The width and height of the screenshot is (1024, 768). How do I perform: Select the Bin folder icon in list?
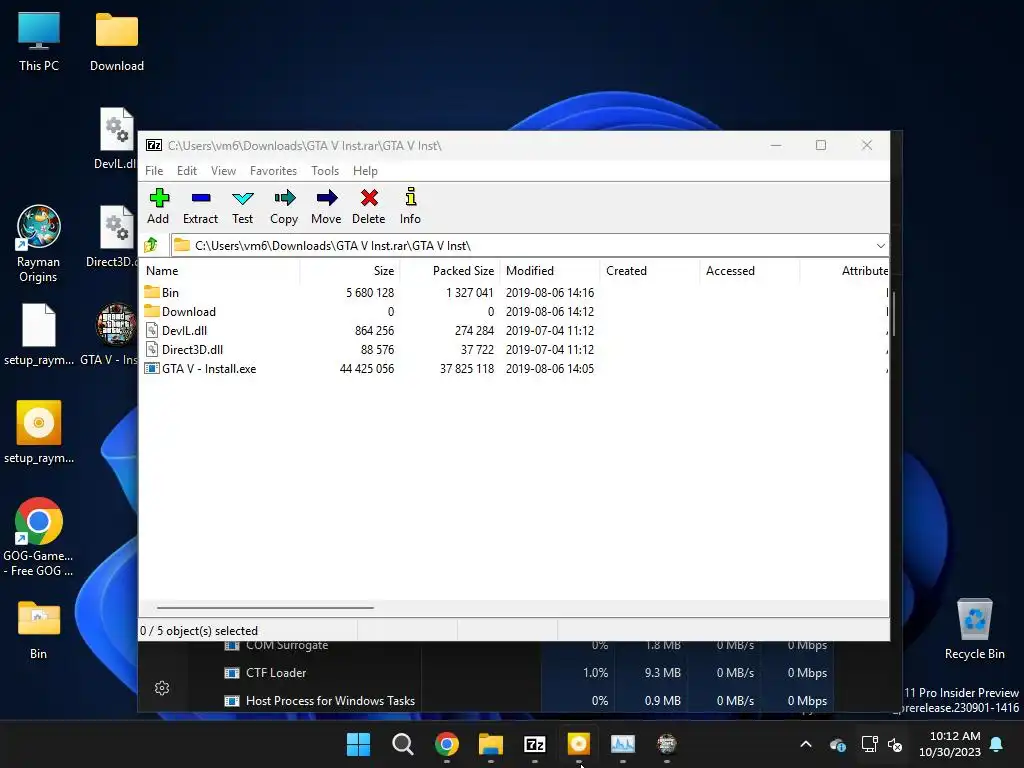click(152, 292)
